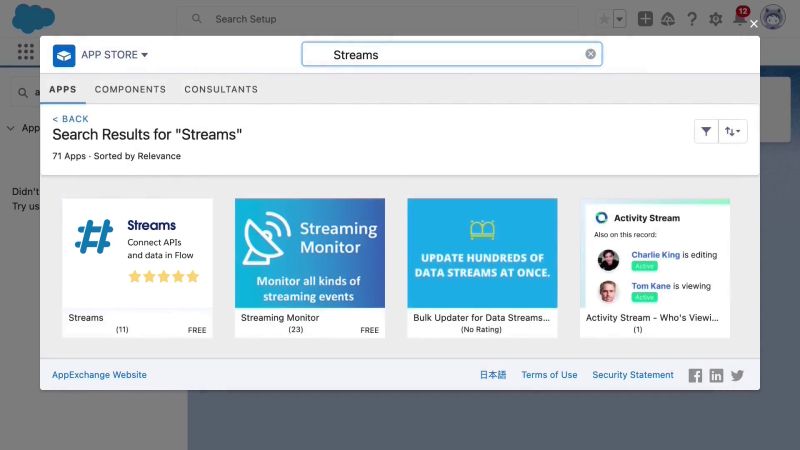800x450 pixels.
Task: Click the (11) rating count under Streams
Action: (x=122, y=330)
